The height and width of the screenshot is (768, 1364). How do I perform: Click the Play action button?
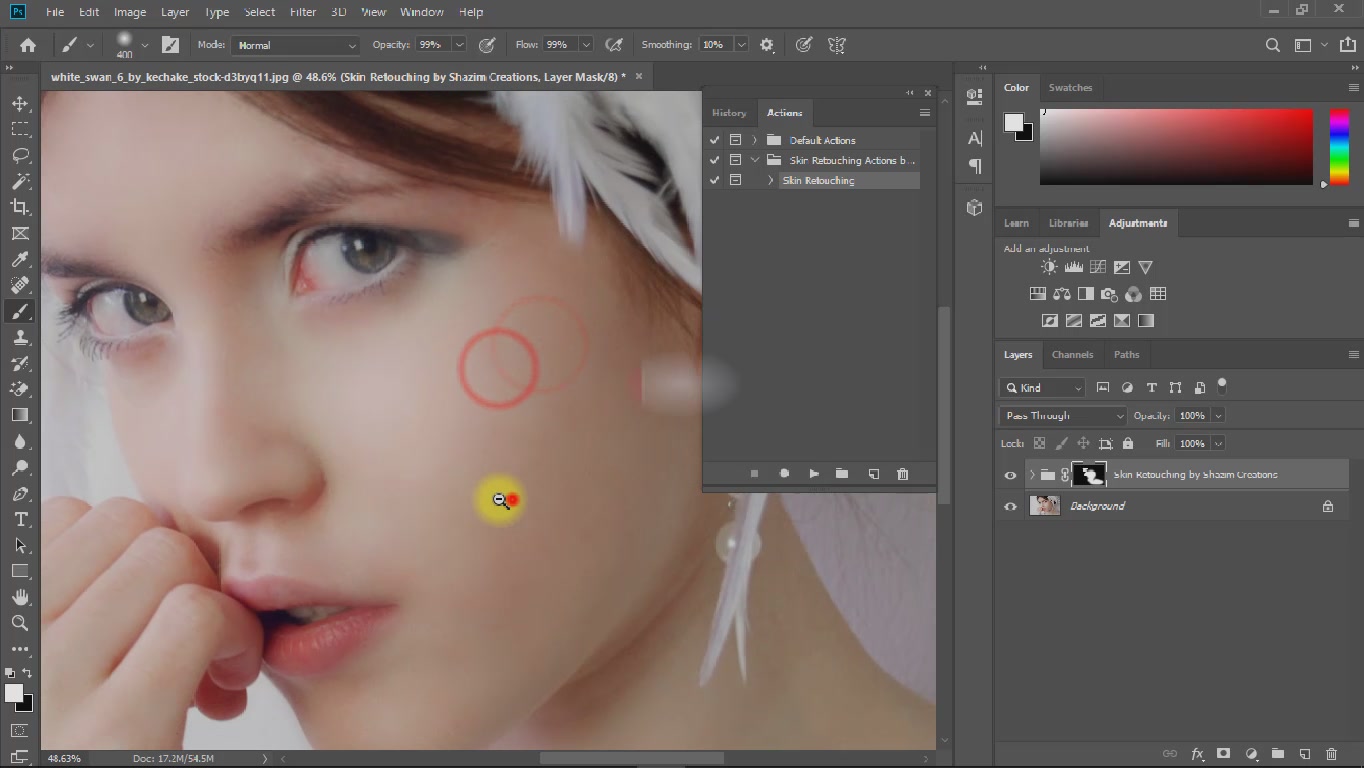(814, 474)
